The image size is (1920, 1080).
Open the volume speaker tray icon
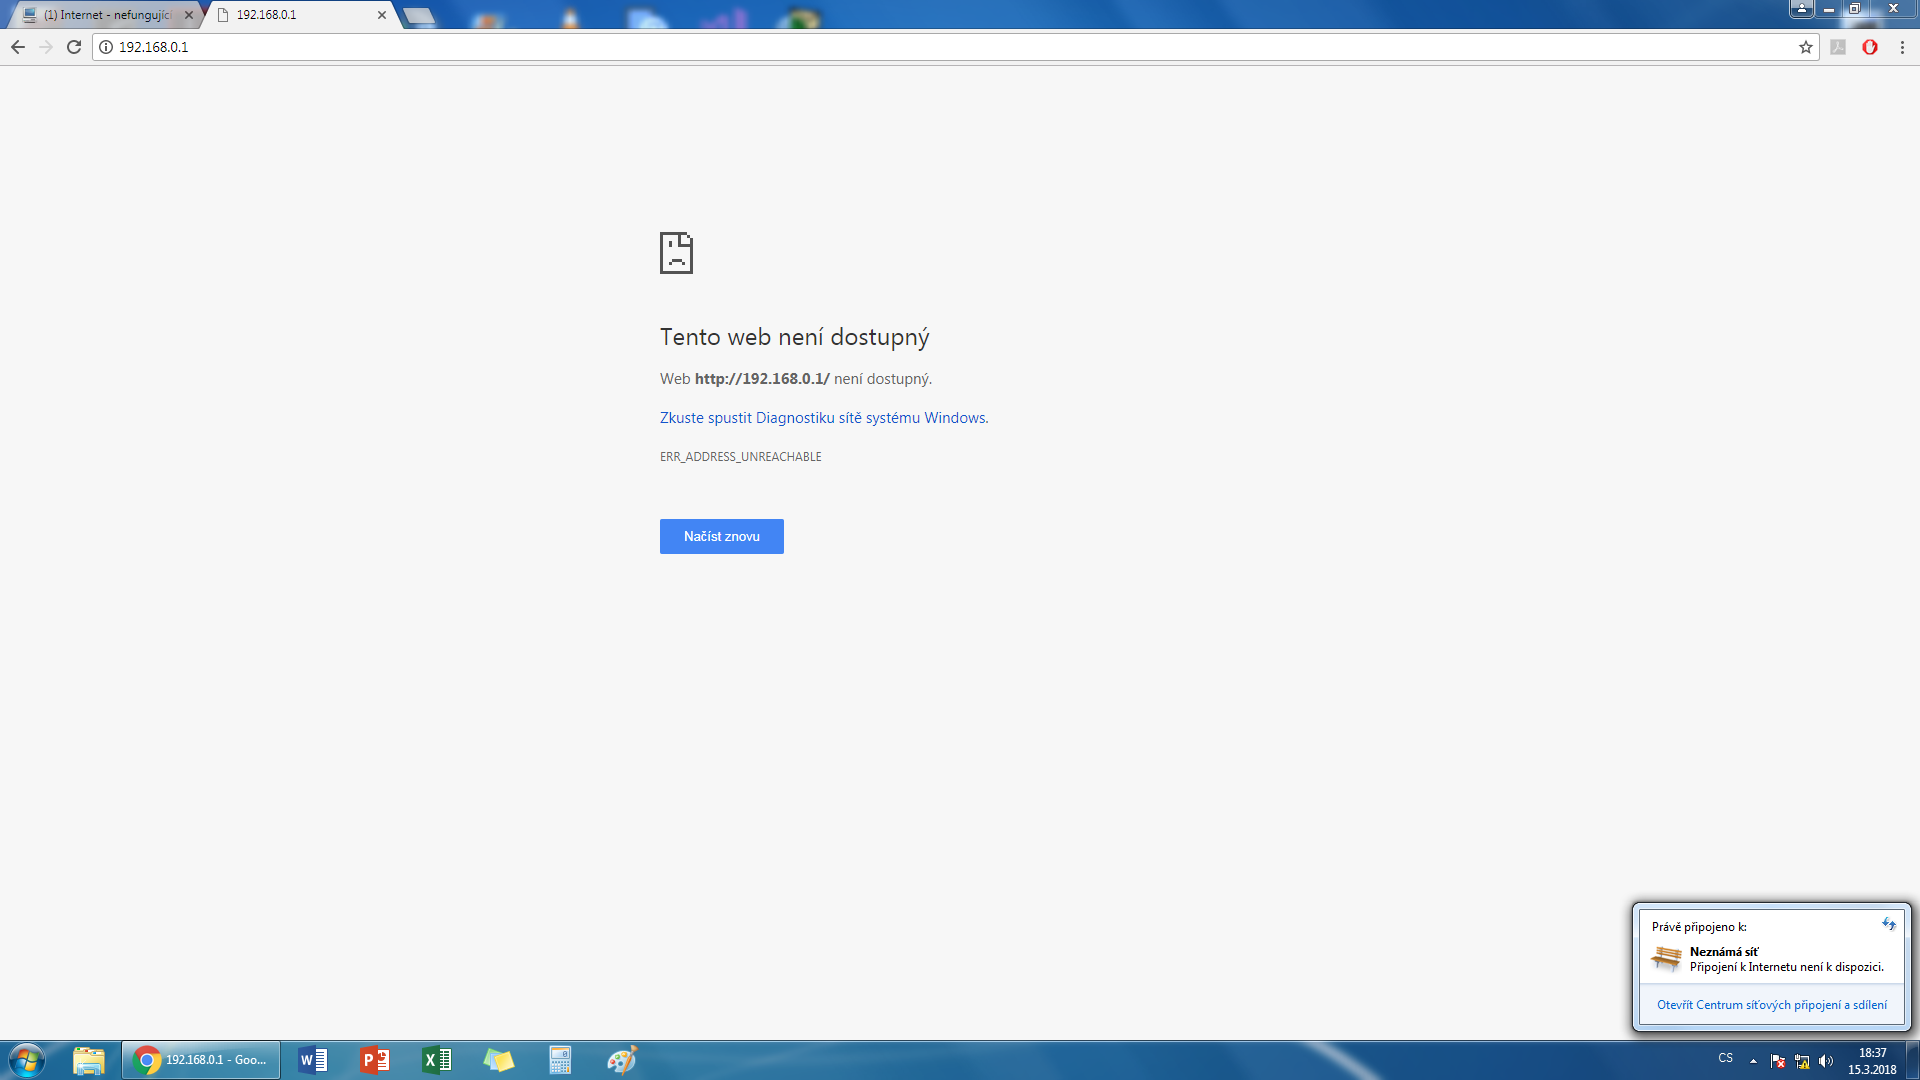pyautogui.click(x=1826, y=1061)
